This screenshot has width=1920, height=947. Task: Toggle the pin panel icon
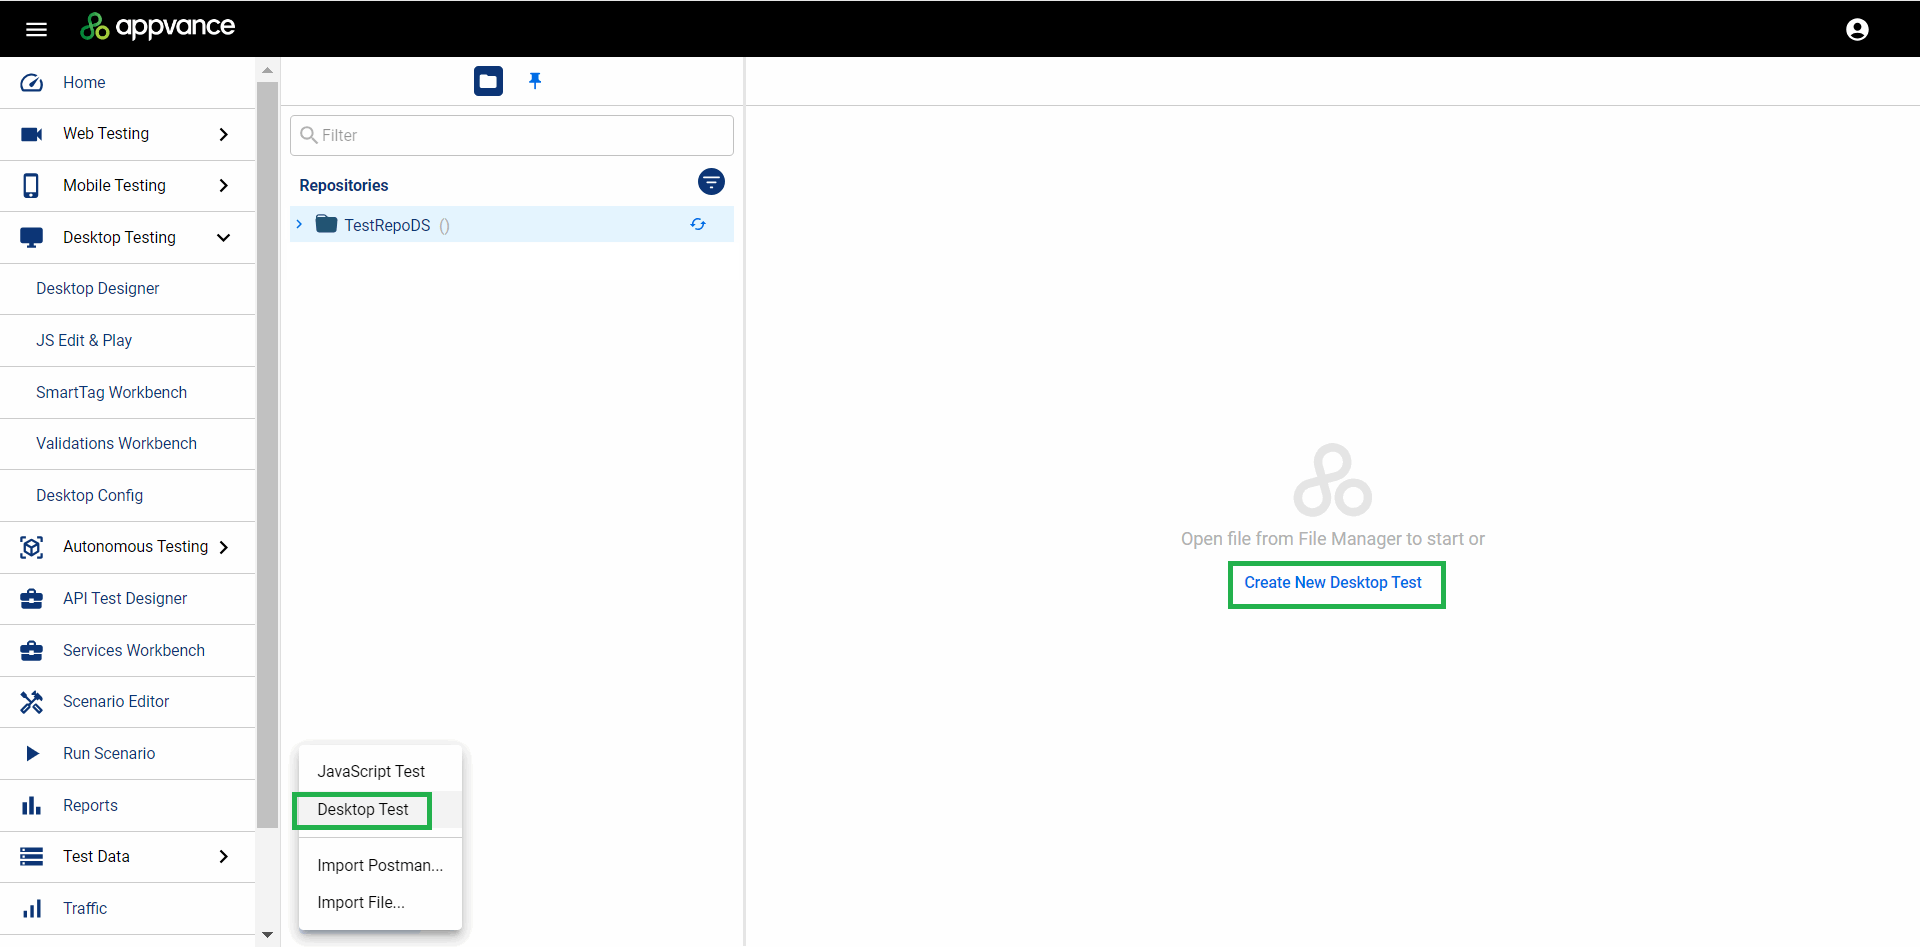point(535,81)
